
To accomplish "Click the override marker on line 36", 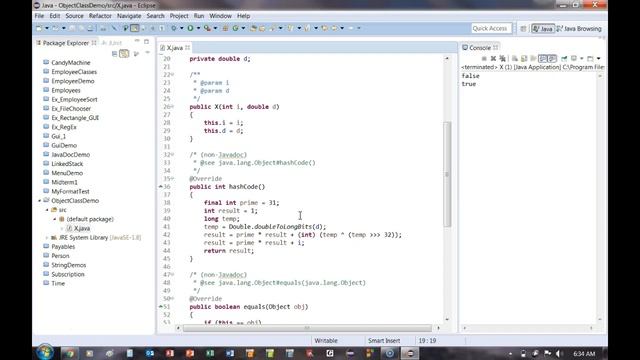I will pos(160,187).
